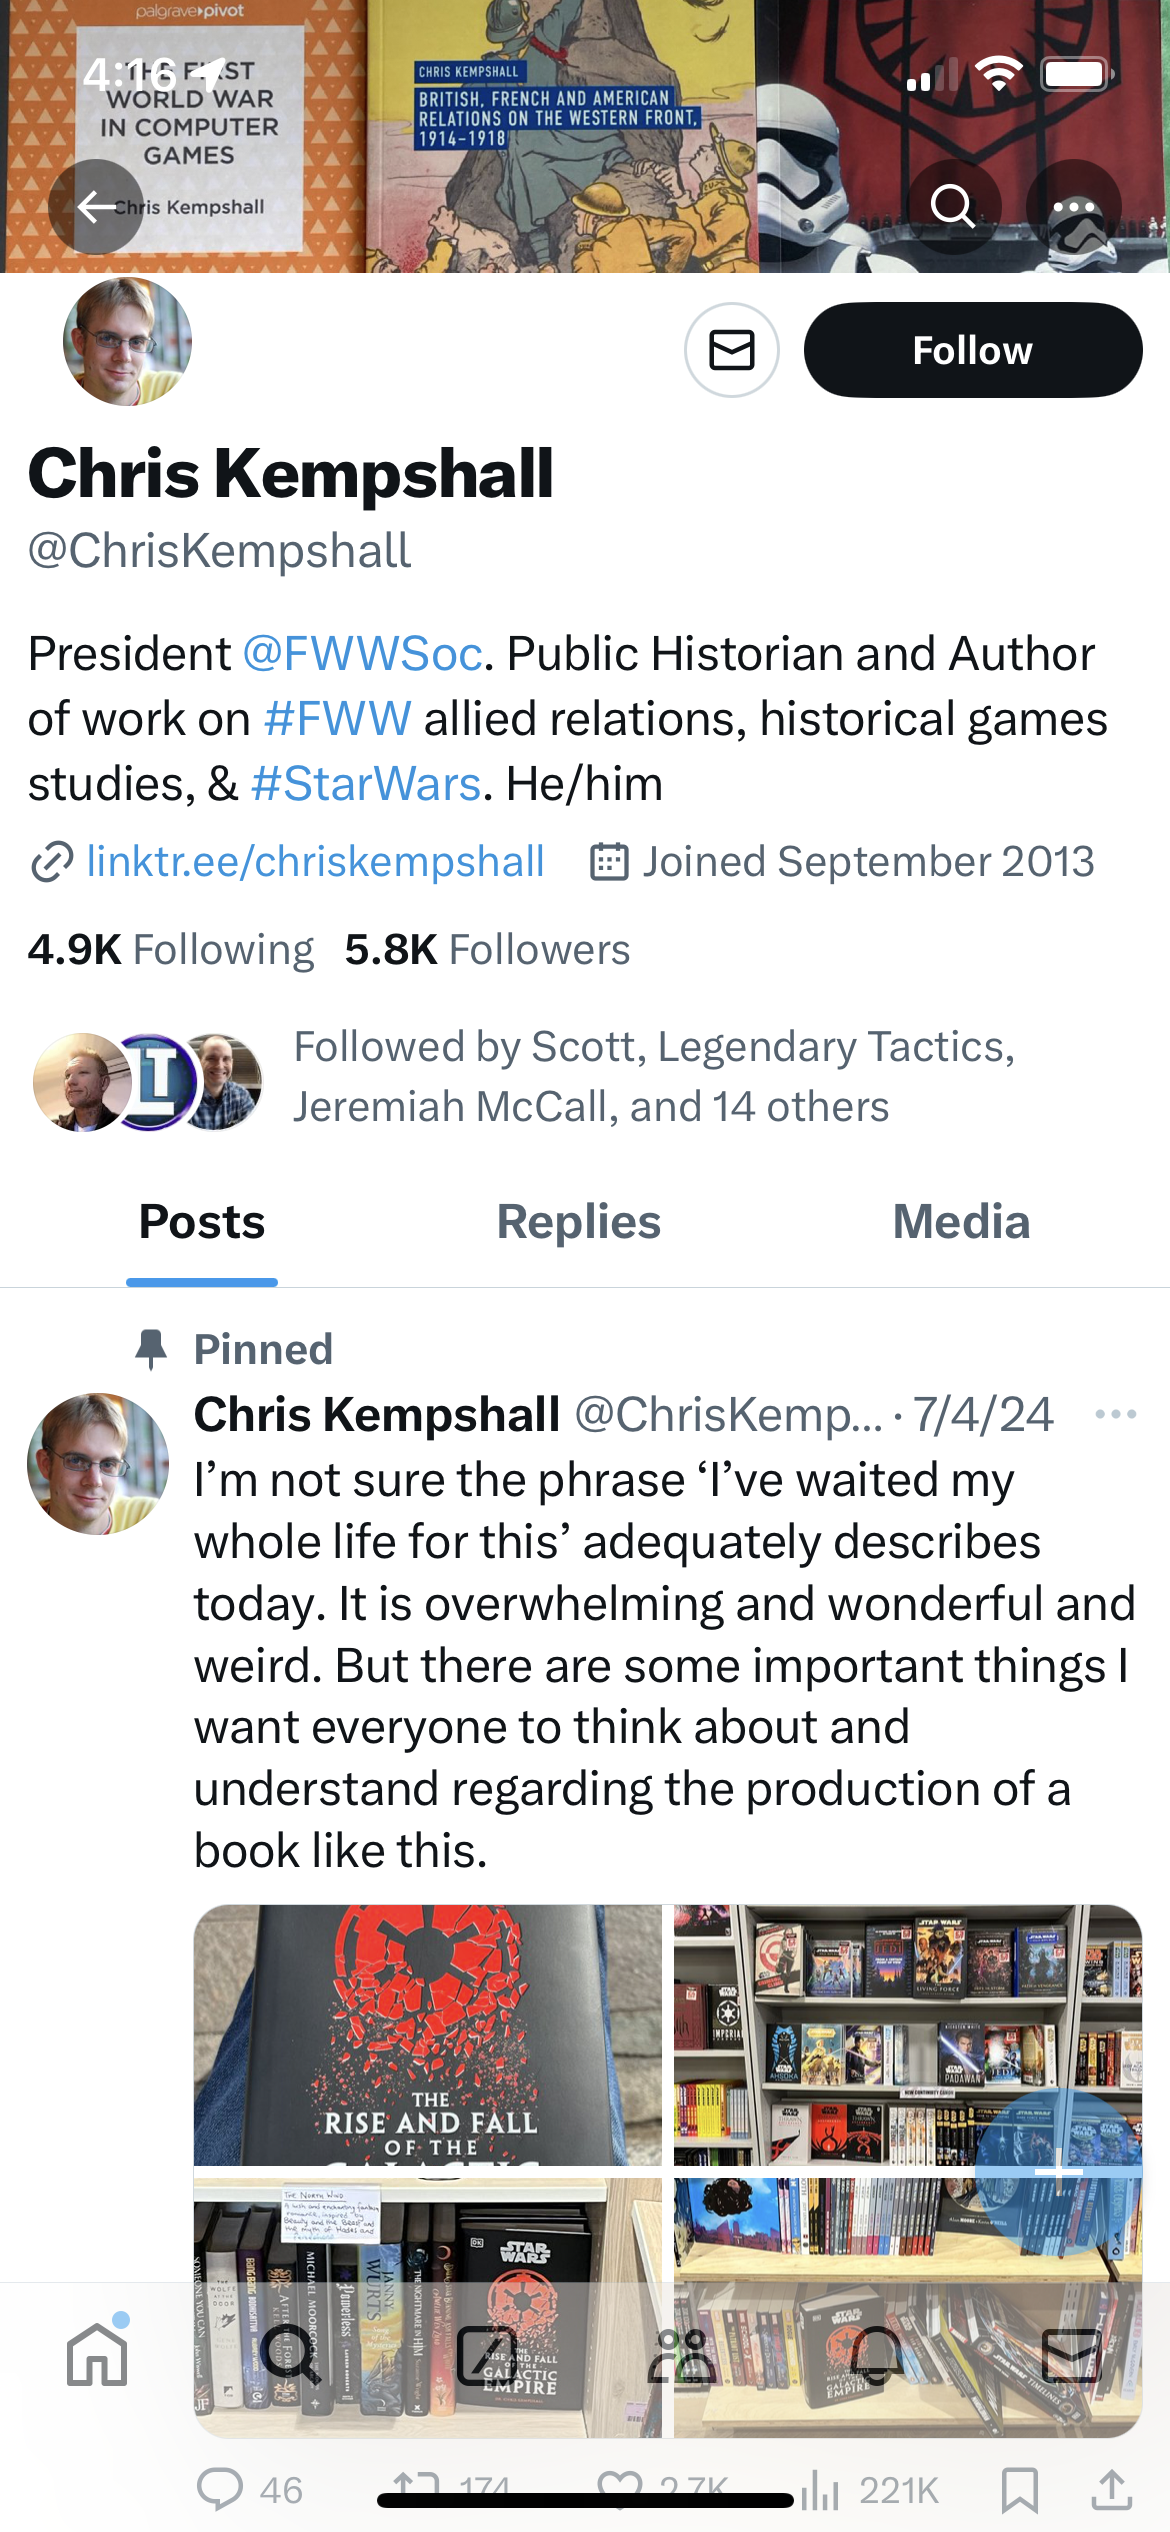This screenshot has width=1170, height=2532.
Task: Open the direct message envelope icon
Action: (731, 350)
